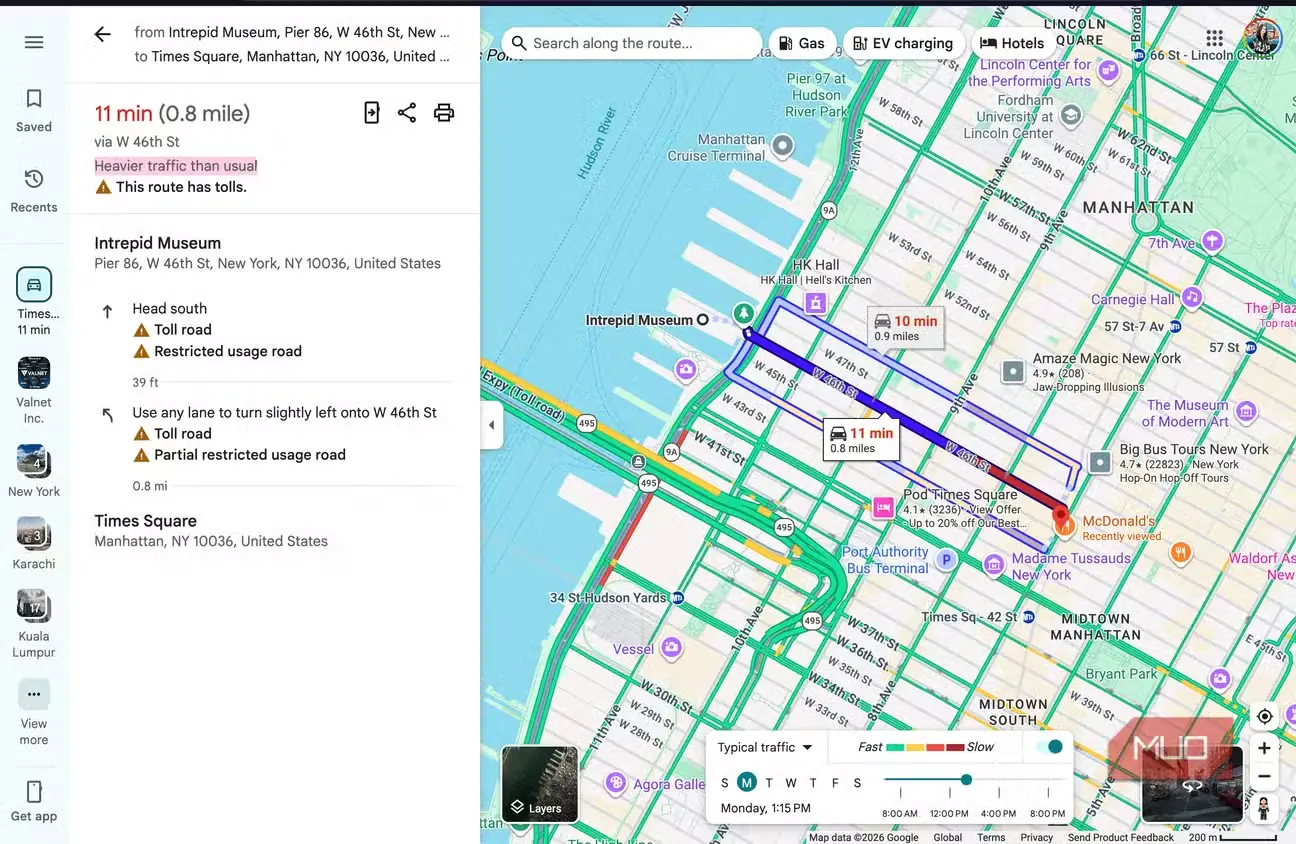Viewport: 1296px width, 844px height.
Task: Print the directions
Action: [x=444, y=113]
